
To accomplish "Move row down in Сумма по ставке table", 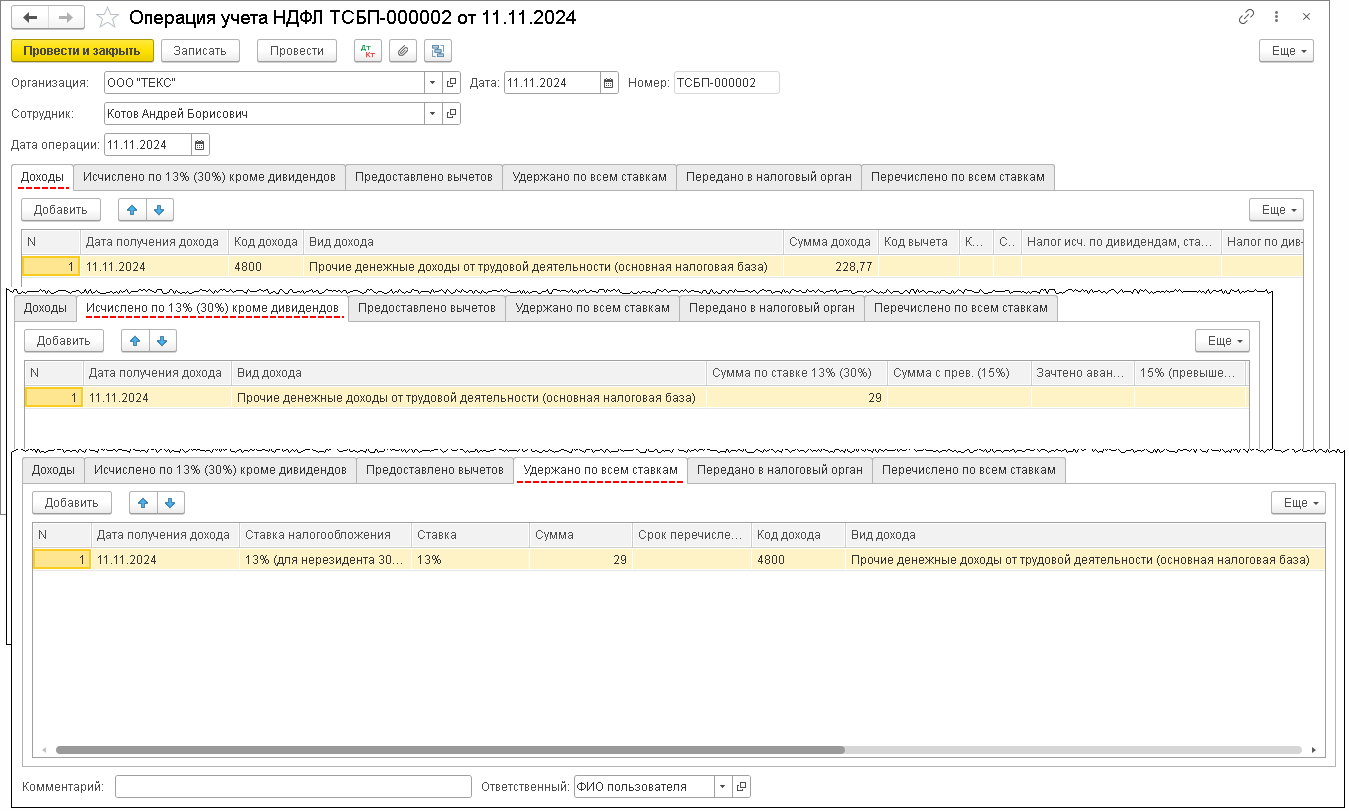I will 163,341.
